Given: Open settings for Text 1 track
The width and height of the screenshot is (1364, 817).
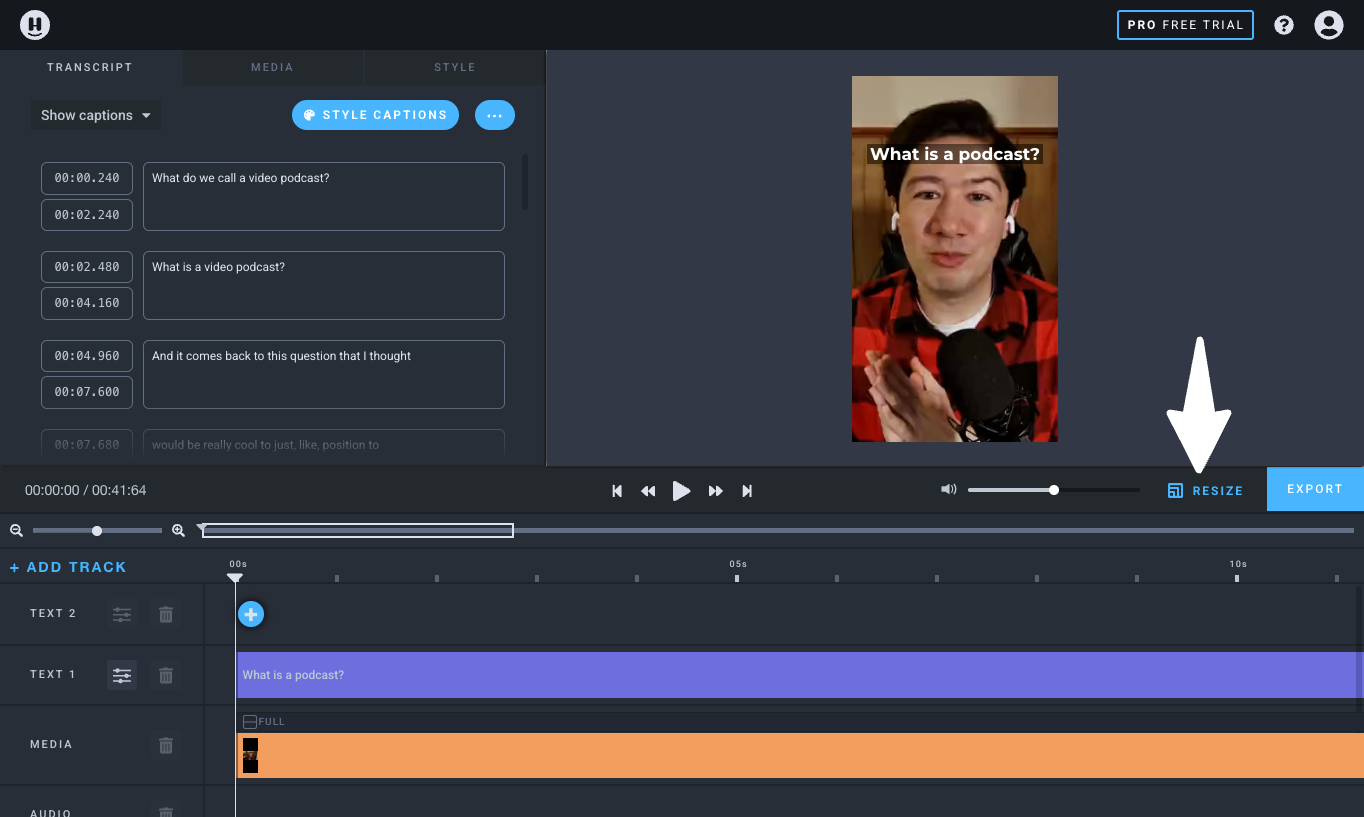Looking at the screenshot, I should click(x=122, y=675).
